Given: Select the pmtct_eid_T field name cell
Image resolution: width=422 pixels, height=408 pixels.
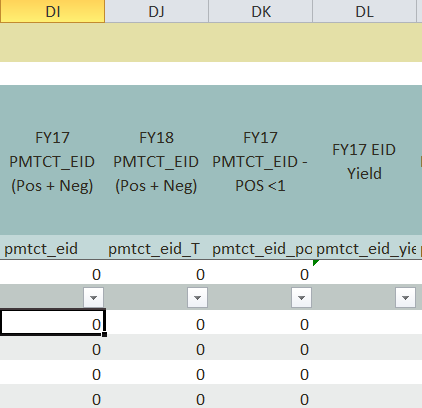Looking at the screenshot, I should click(x=156, y=248).
